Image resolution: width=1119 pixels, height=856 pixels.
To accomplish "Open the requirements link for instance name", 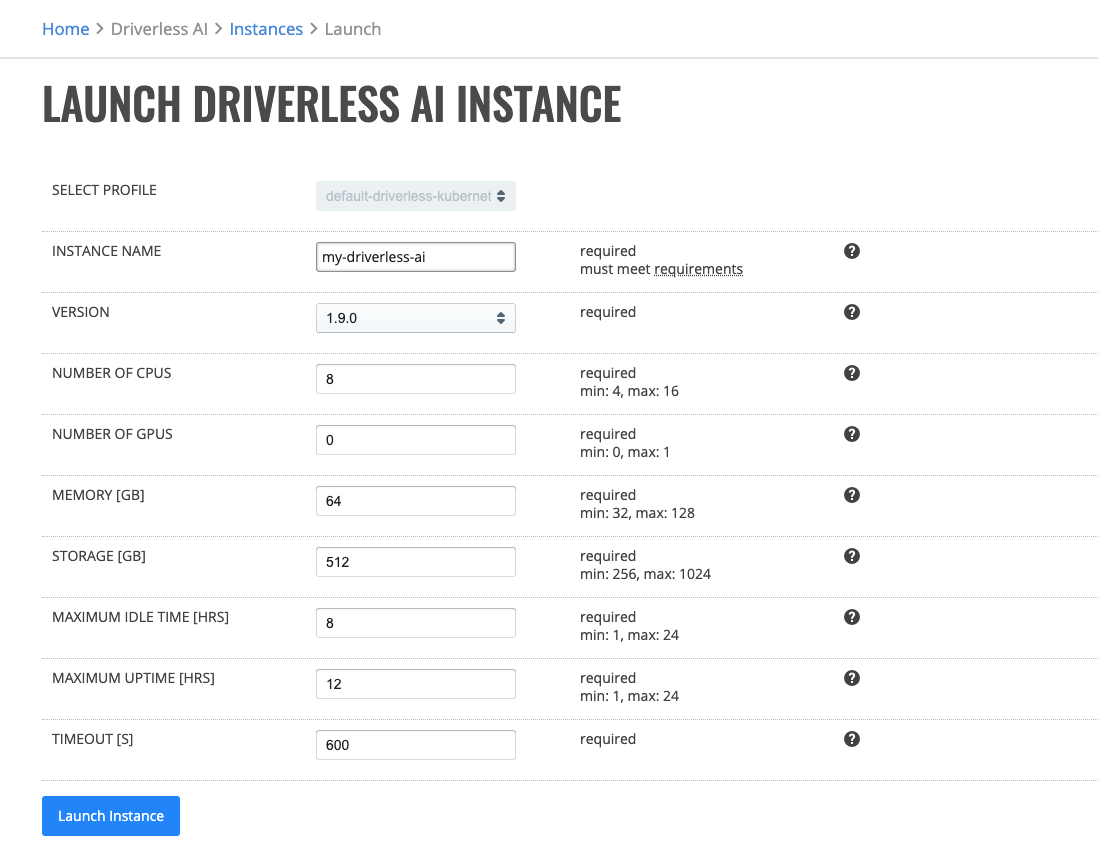I will point(698,269).
